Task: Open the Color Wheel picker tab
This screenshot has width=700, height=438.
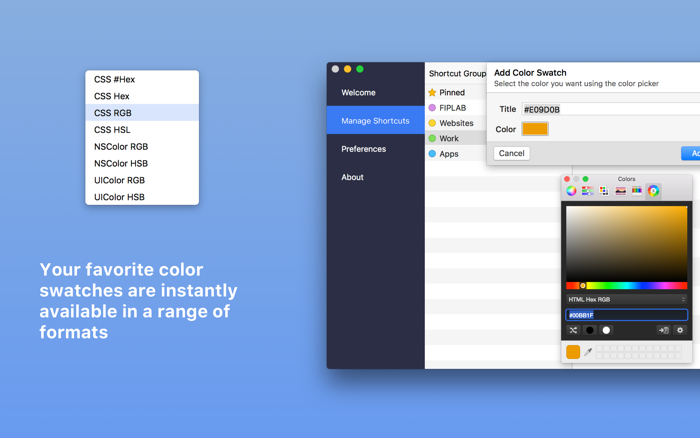Action: click(571, 191)
